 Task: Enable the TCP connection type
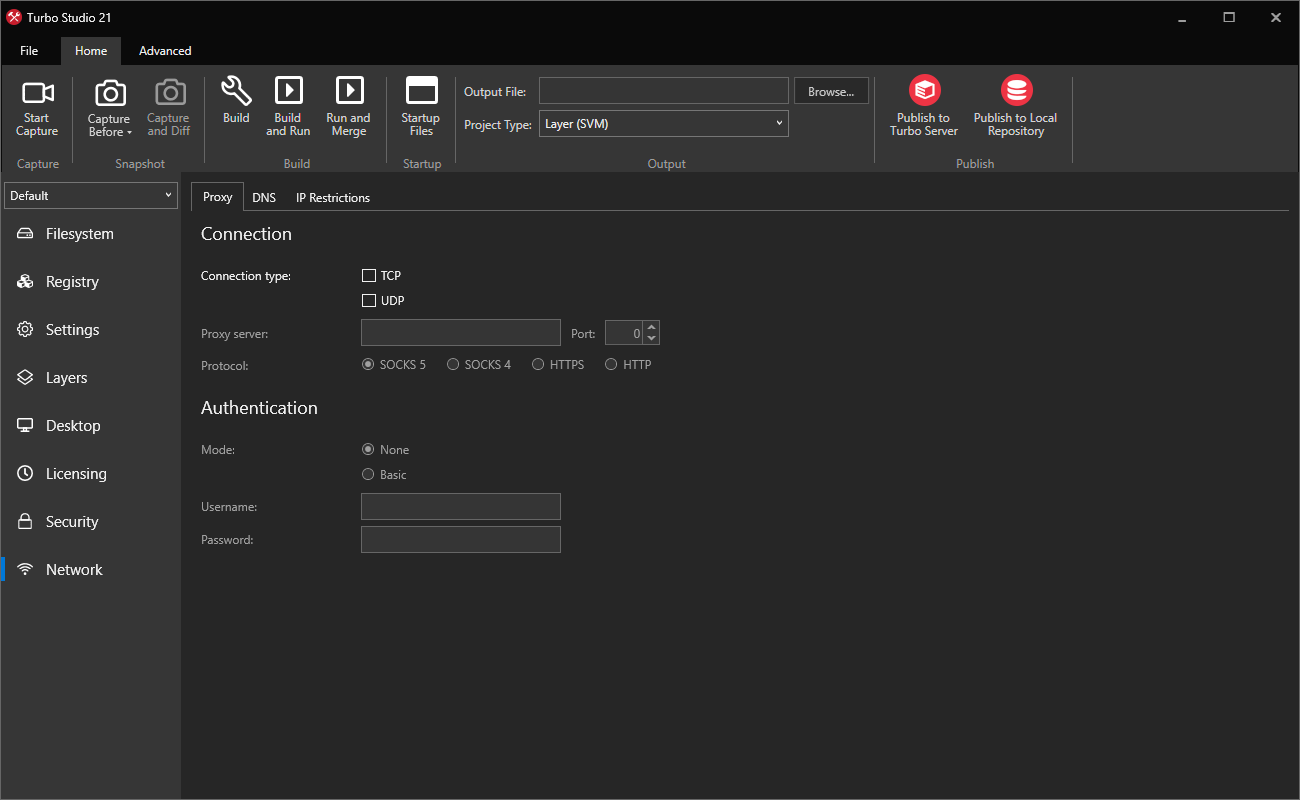click(368, 275)
